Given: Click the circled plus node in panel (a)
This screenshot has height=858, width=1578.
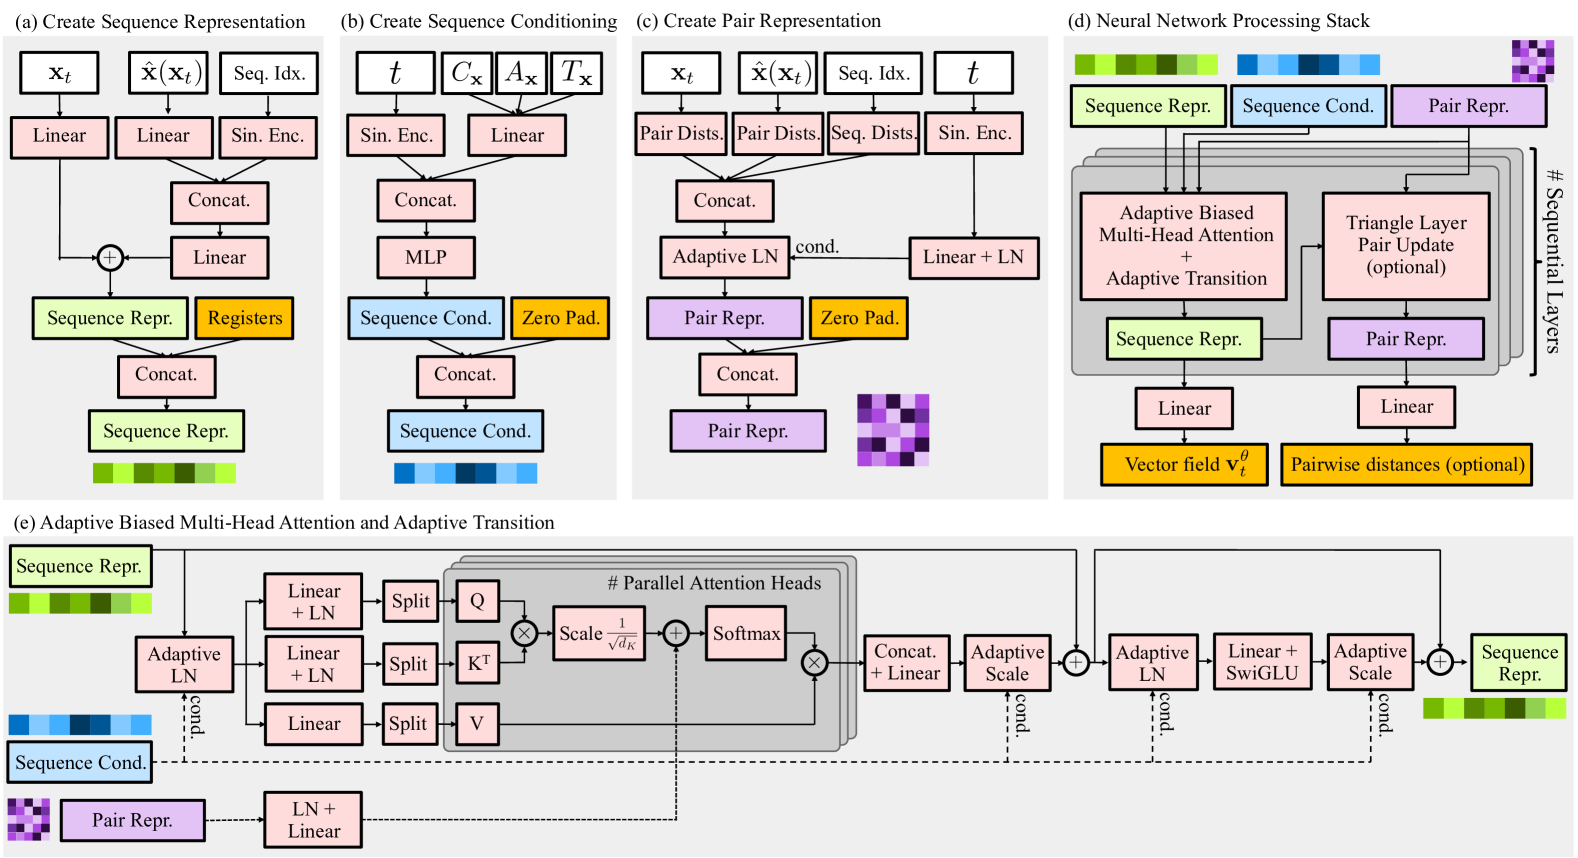Looking at the screenshot, I should 110,258.
